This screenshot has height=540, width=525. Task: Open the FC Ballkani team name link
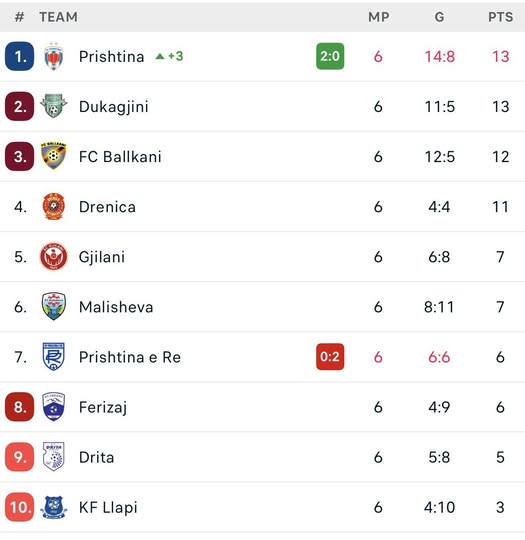tap(120, 157)
